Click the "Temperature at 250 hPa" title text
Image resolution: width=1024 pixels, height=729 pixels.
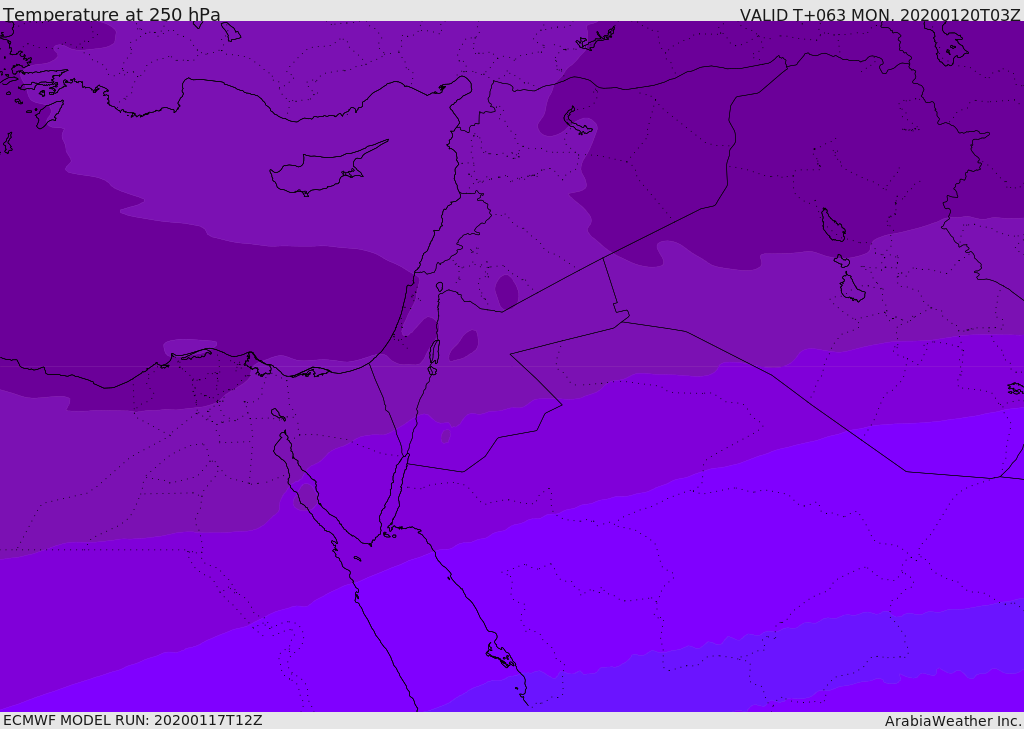[x=112, y=14]
